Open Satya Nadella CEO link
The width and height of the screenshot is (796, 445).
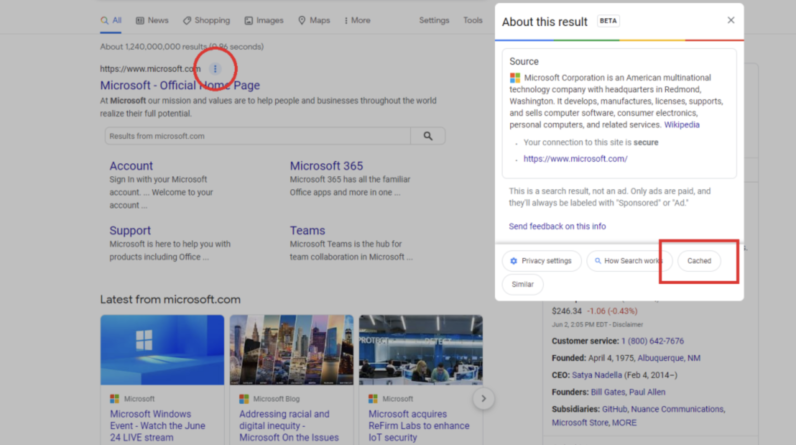[x=596, y=375]
